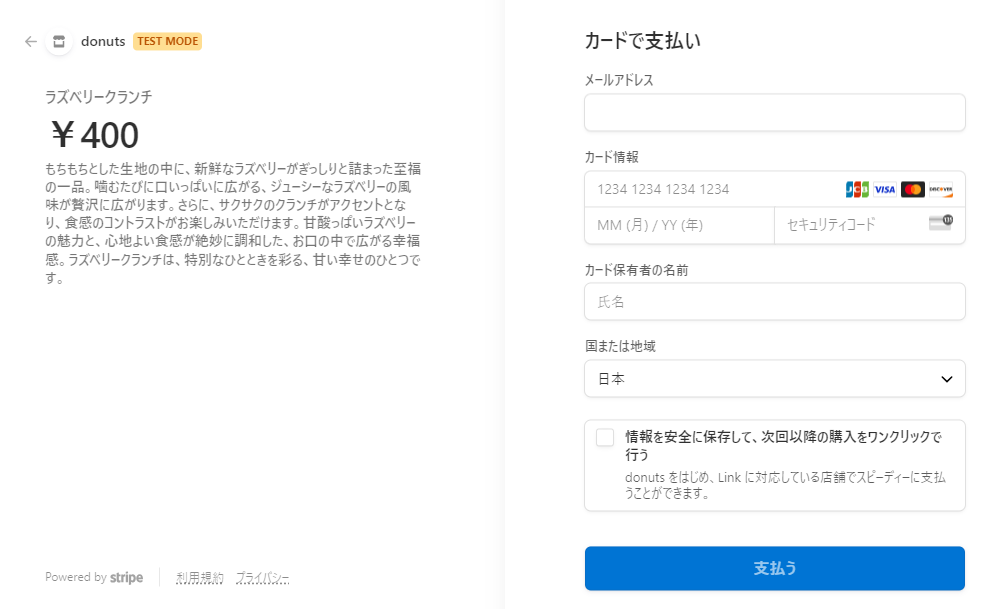
Task: Click the MM / YY expiry field
Action: (679, 225)
